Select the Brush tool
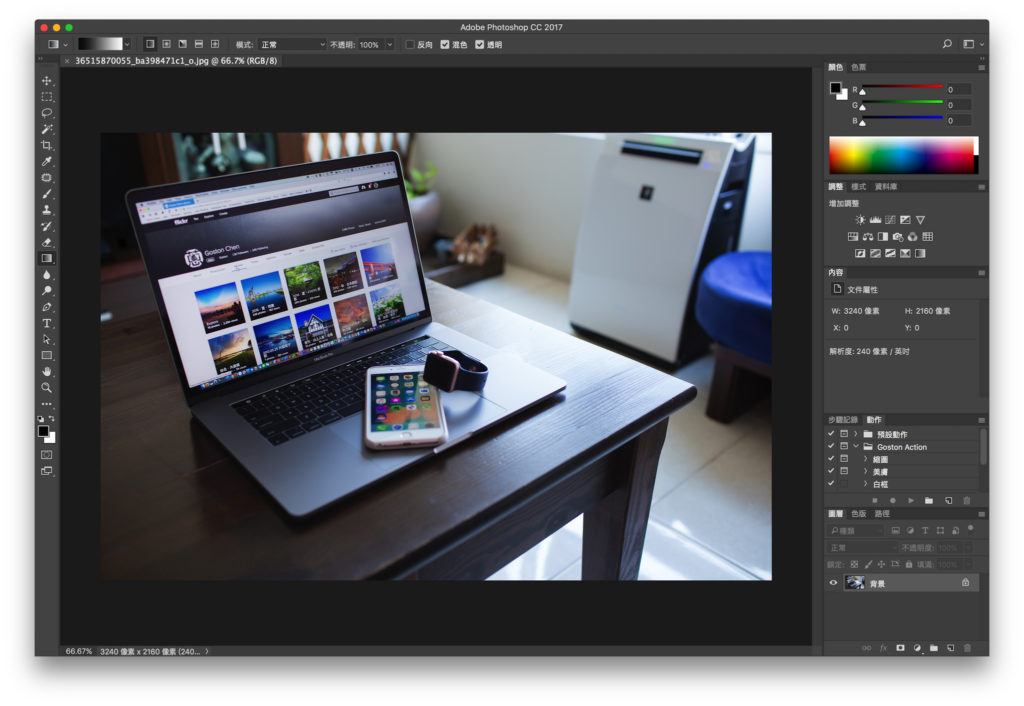The image size is (1024, 706). pos(46,194)
